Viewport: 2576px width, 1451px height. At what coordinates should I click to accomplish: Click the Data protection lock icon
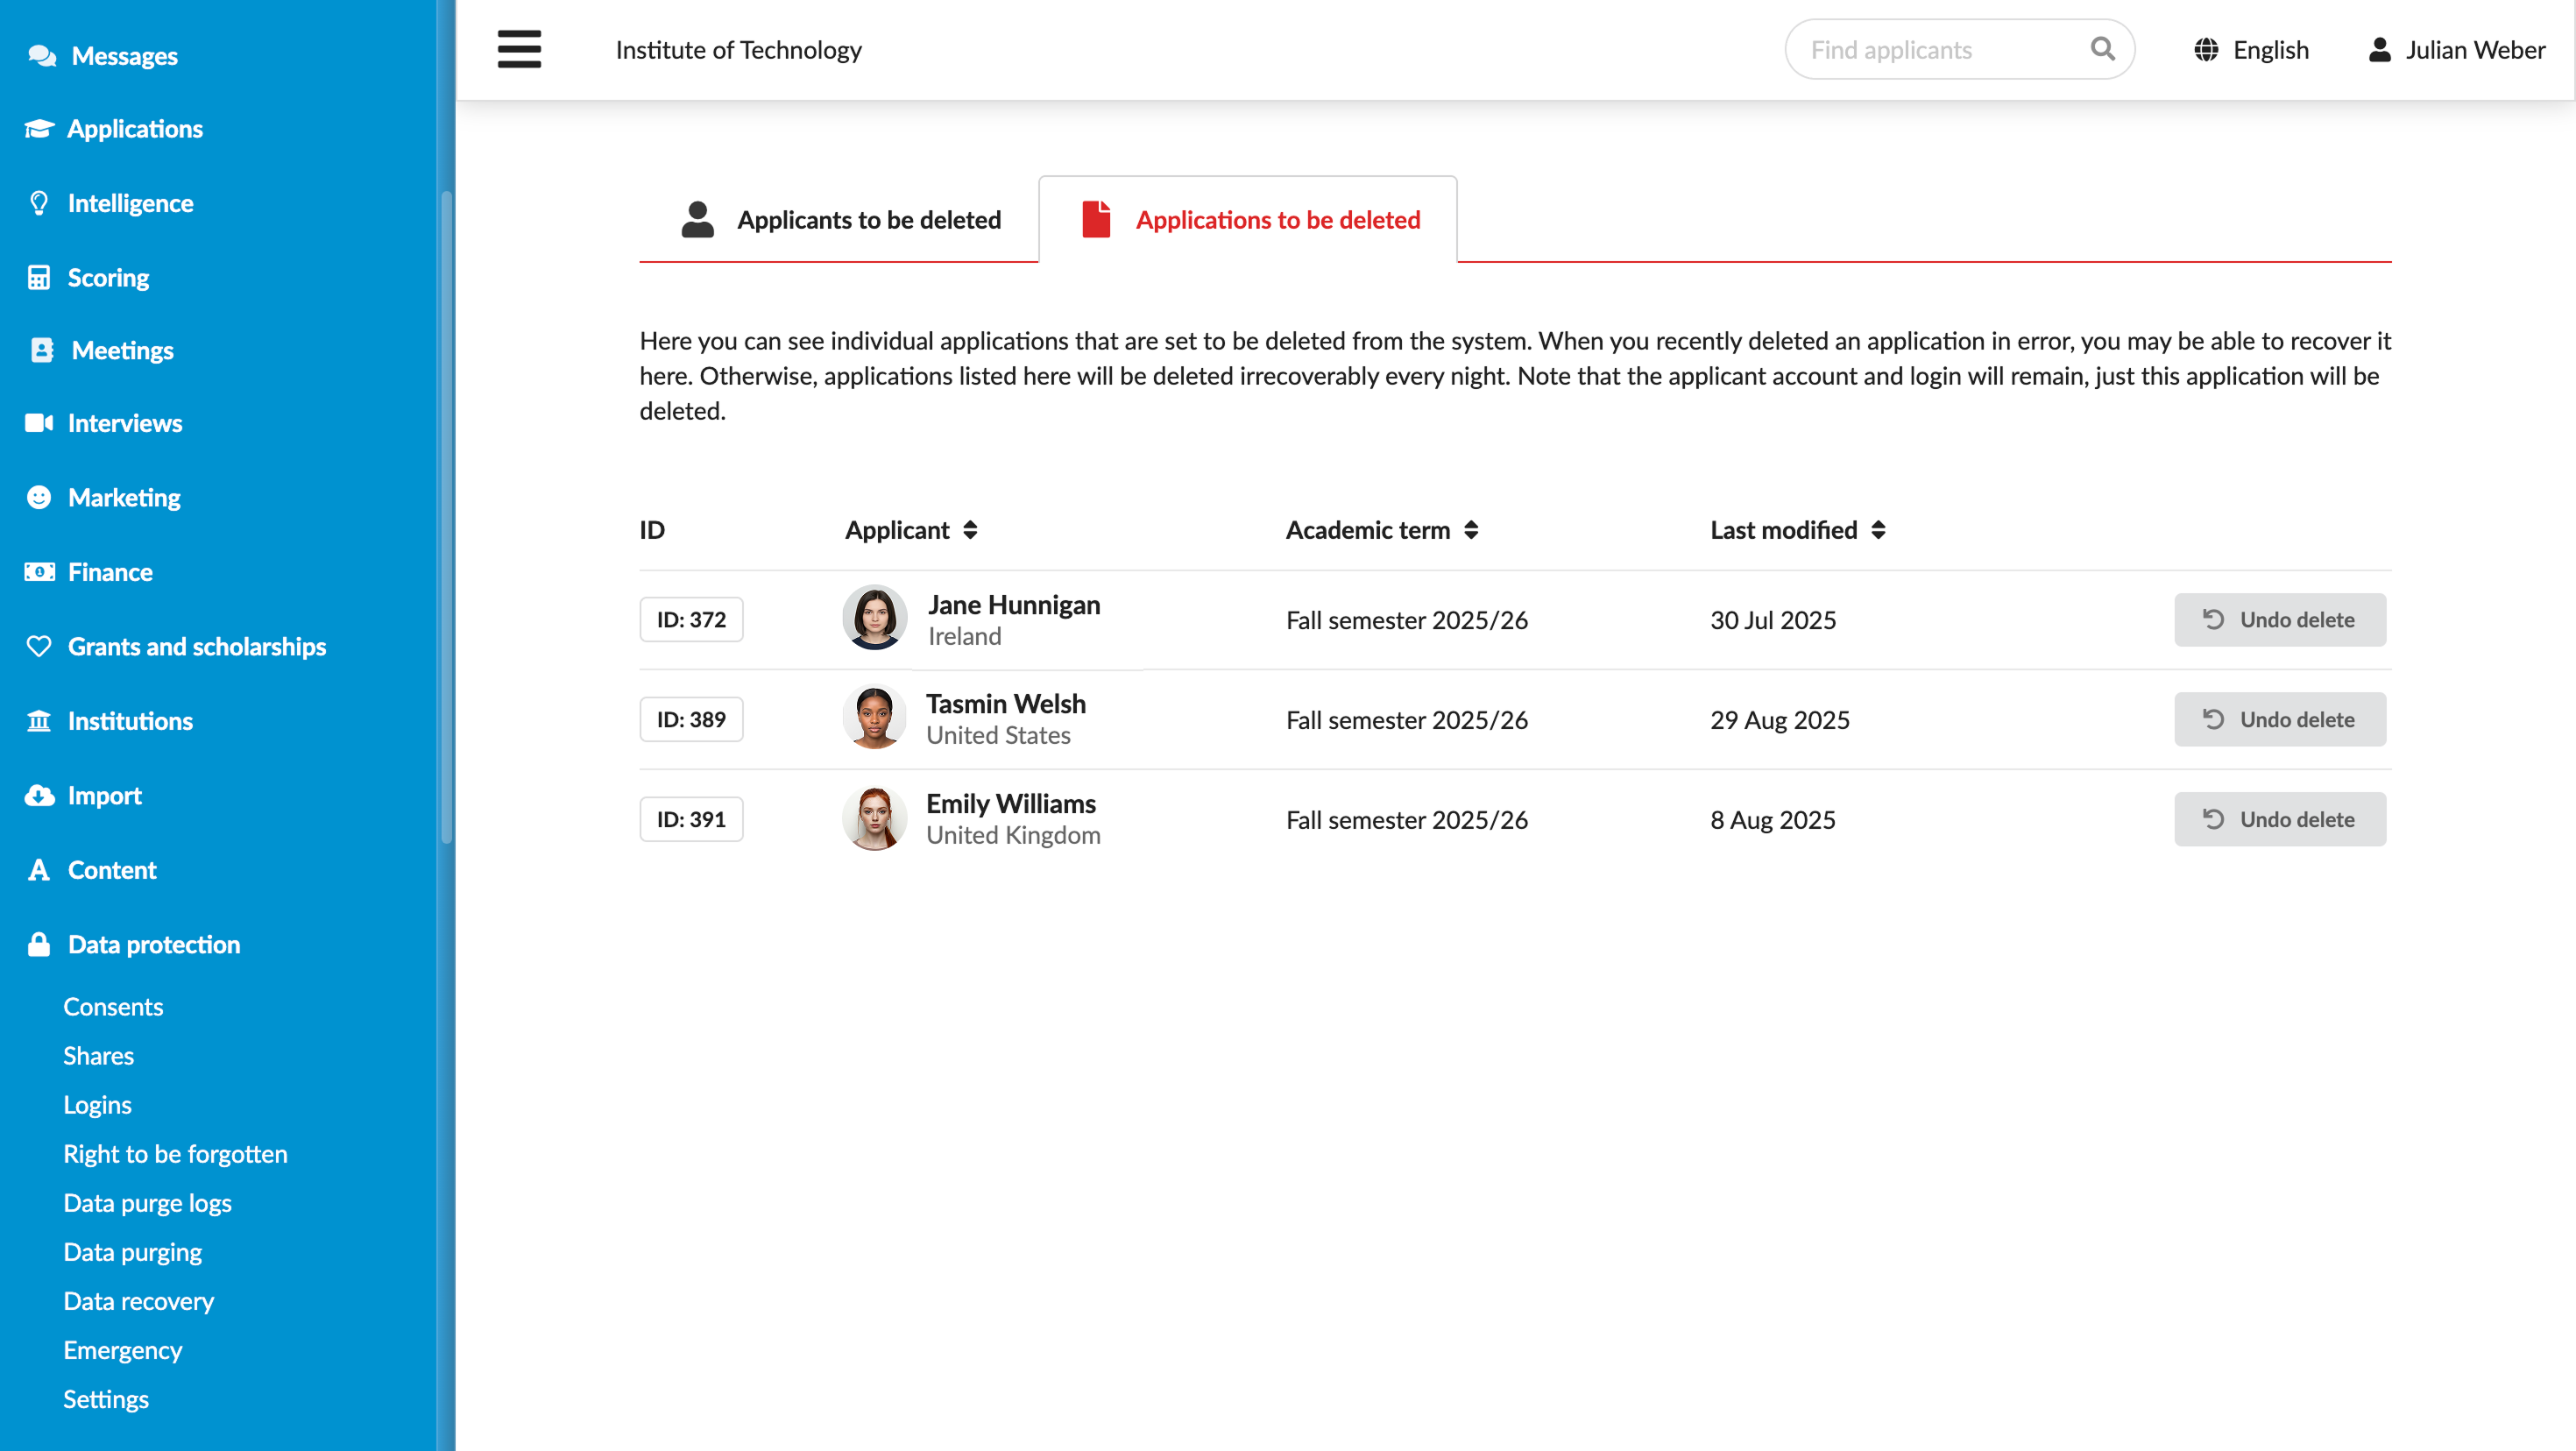pyautogui.click(x=39, y=944)
